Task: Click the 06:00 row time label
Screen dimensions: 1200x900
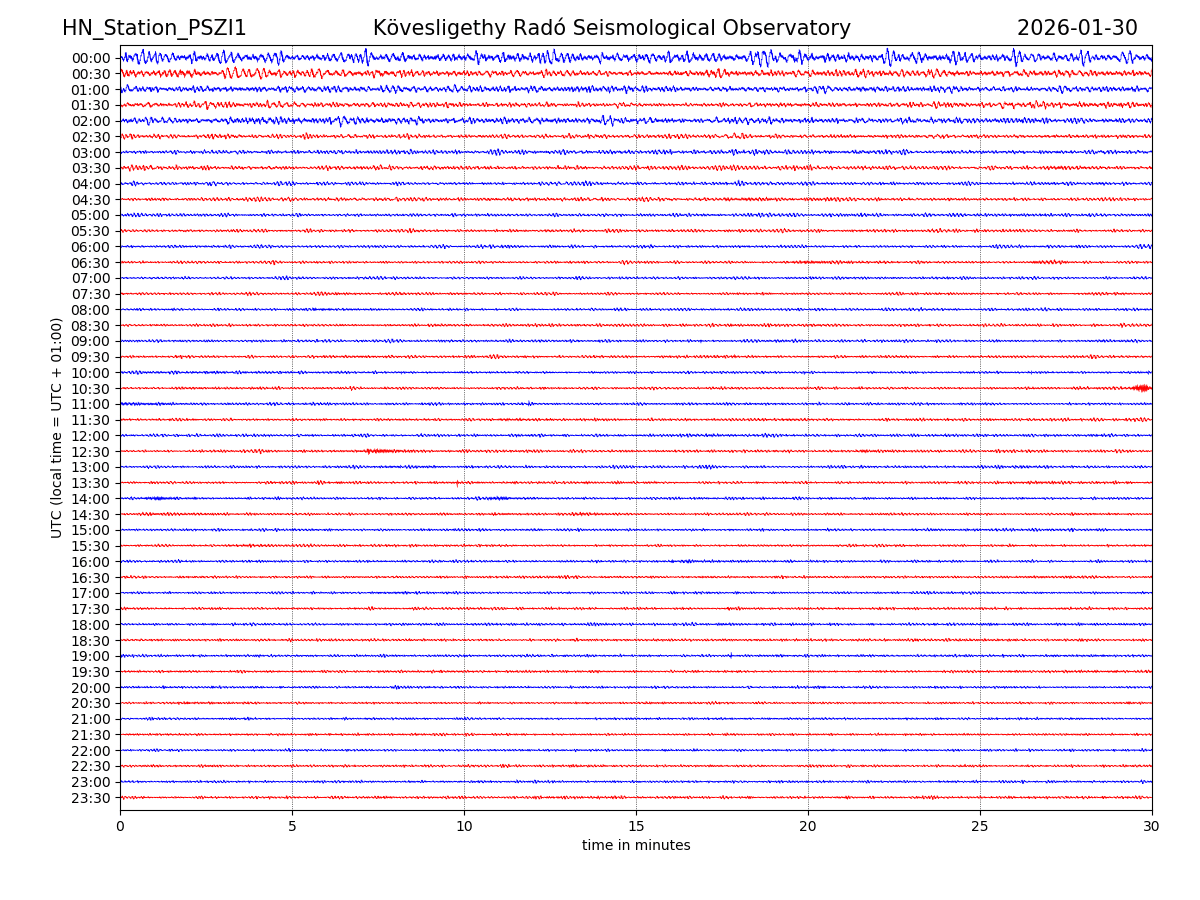Action: [90, 247]
